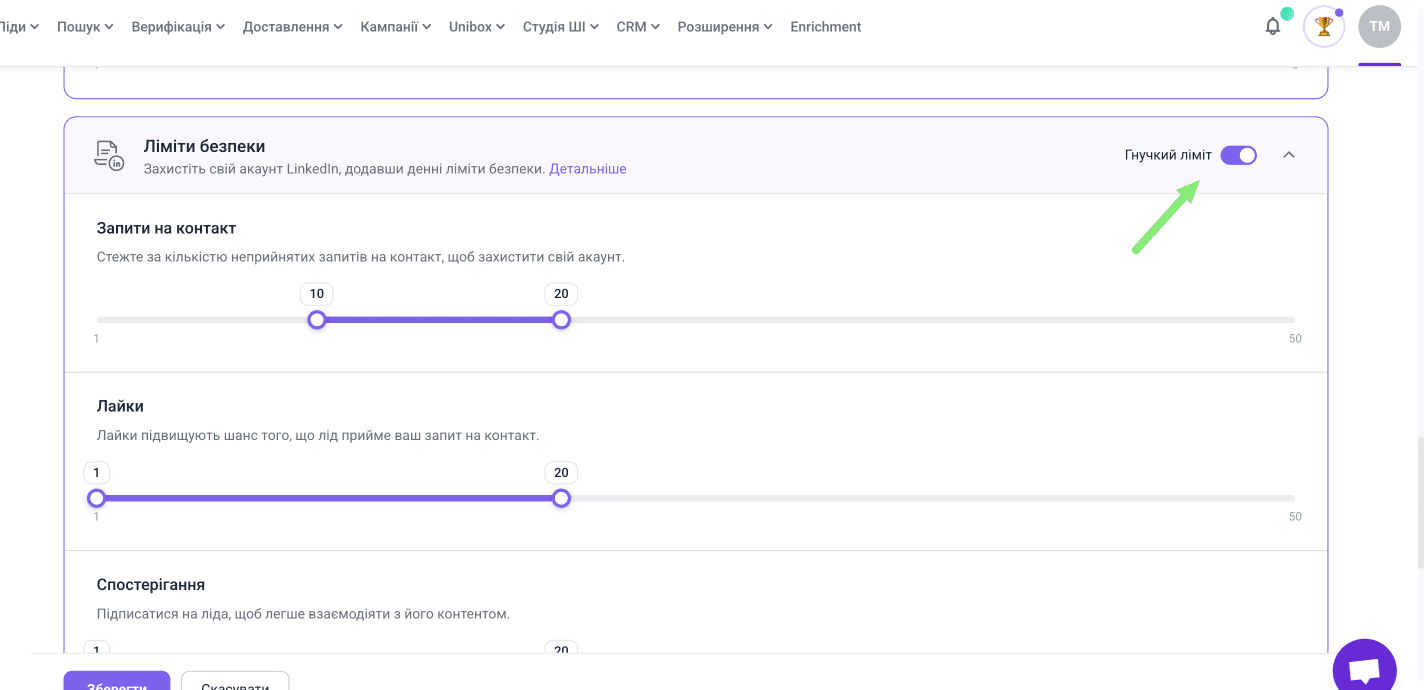Expand the Верифікація dropdown menu
Image resolution: width=1424 pixels, height=690 pixels.
pyautogui.click(x=178, y=27)
